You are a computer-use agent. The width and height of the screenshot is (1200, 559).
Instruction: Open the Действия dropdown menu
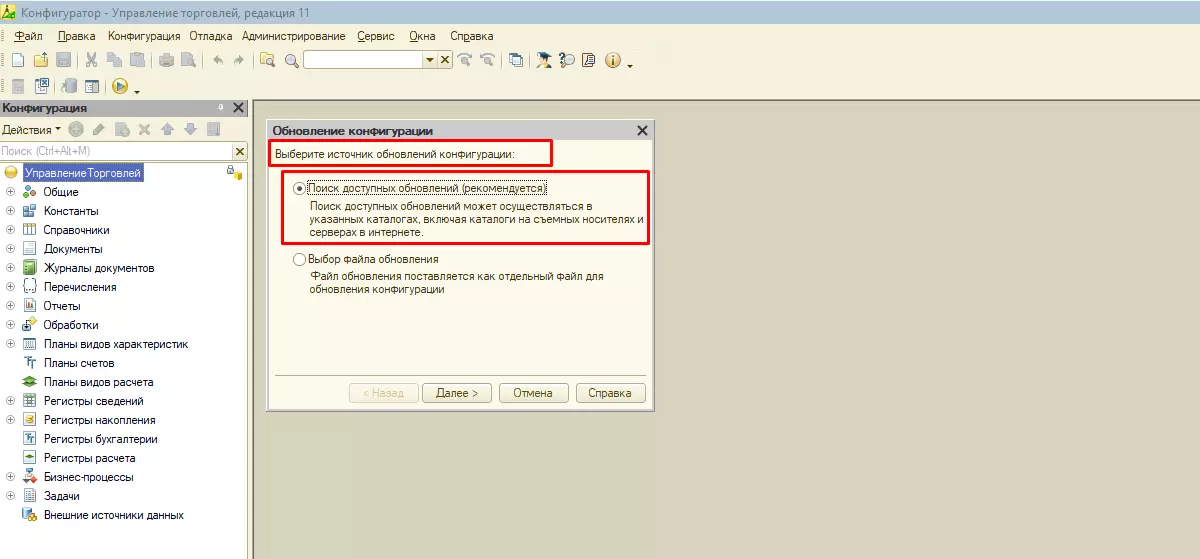point(31,129)
